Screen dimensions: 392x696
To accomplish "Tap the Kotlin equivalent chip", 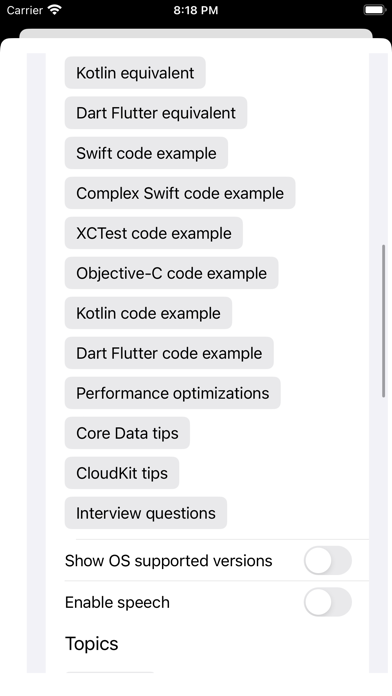I will point(135,73).
